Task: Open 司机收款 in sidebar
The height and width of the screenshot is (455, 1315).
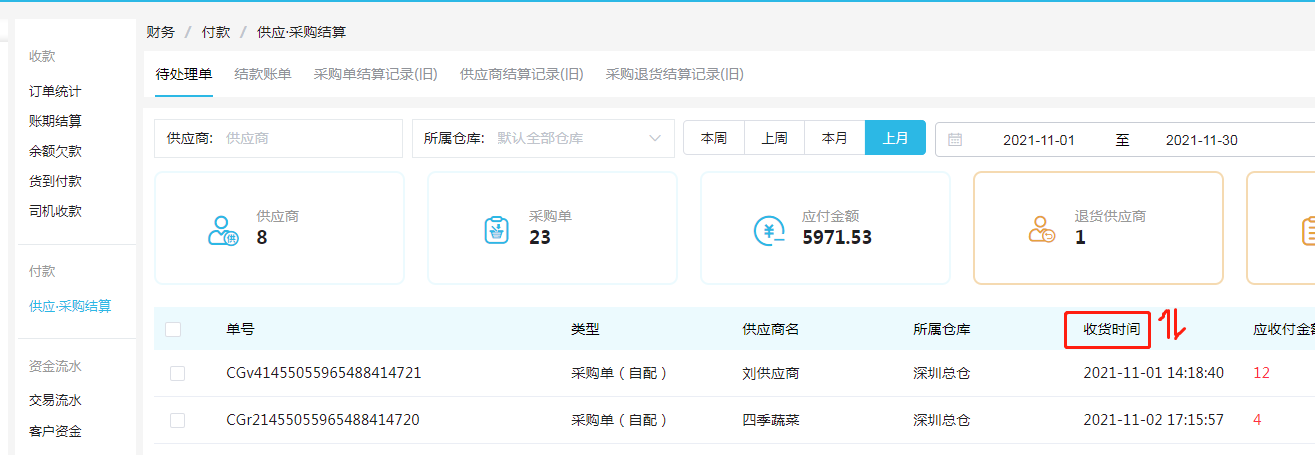Action: 55,211
